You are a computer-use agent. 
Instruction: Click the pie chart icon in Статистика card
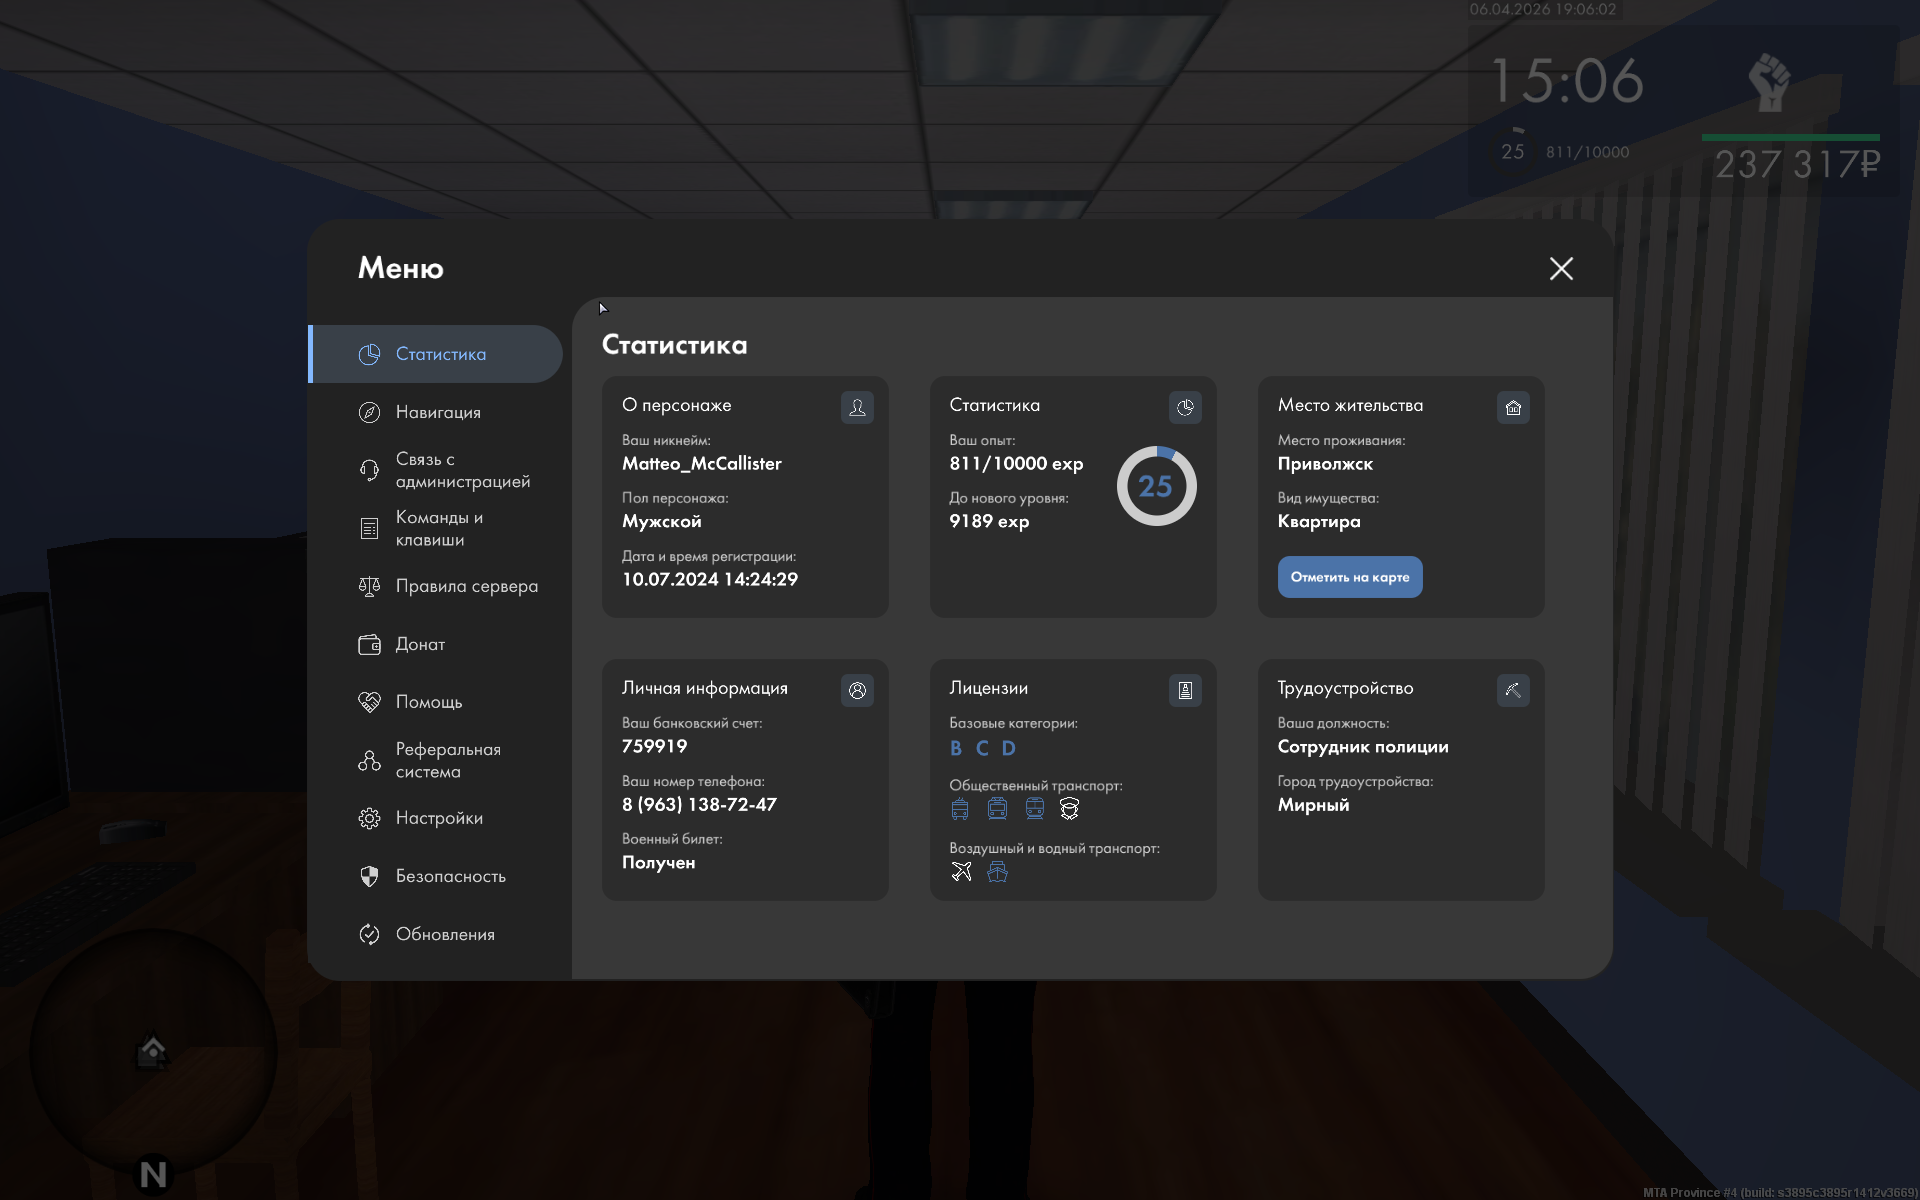tap(1185, 407)
